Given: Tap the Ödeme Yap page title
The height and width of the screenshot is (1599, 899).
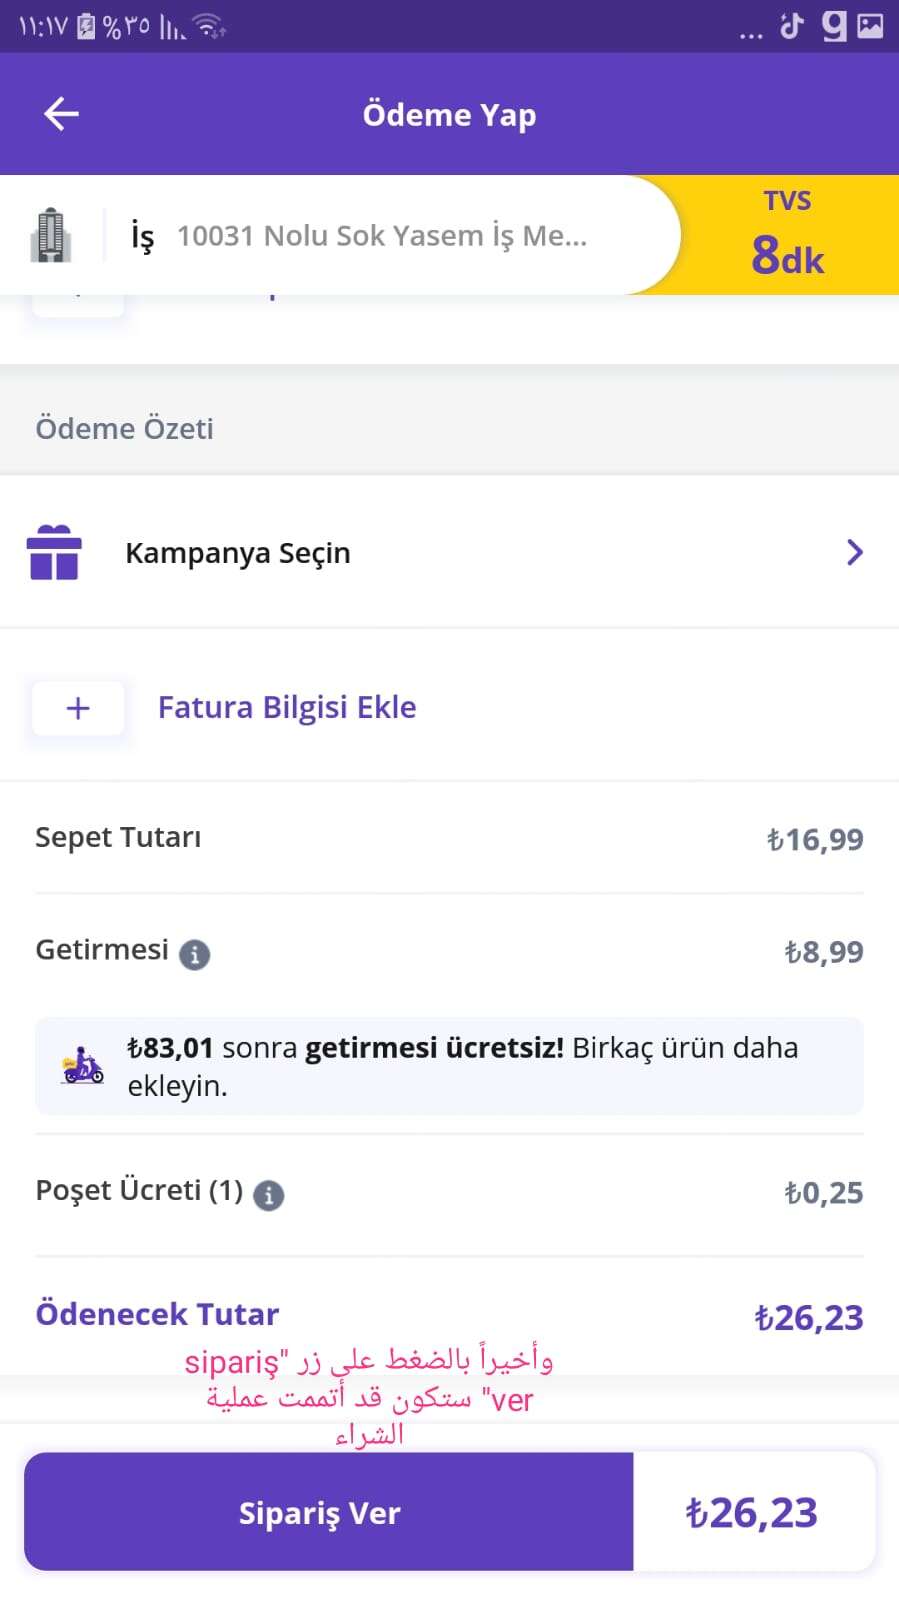Looking at the screenshot, I should [x=449, y=115].
